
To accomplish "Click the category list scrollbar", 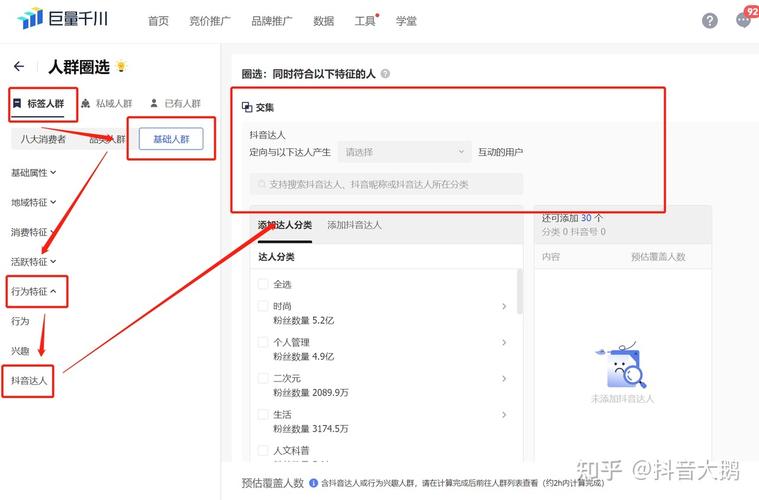I will pyautogui.click(x=520, y=291).
